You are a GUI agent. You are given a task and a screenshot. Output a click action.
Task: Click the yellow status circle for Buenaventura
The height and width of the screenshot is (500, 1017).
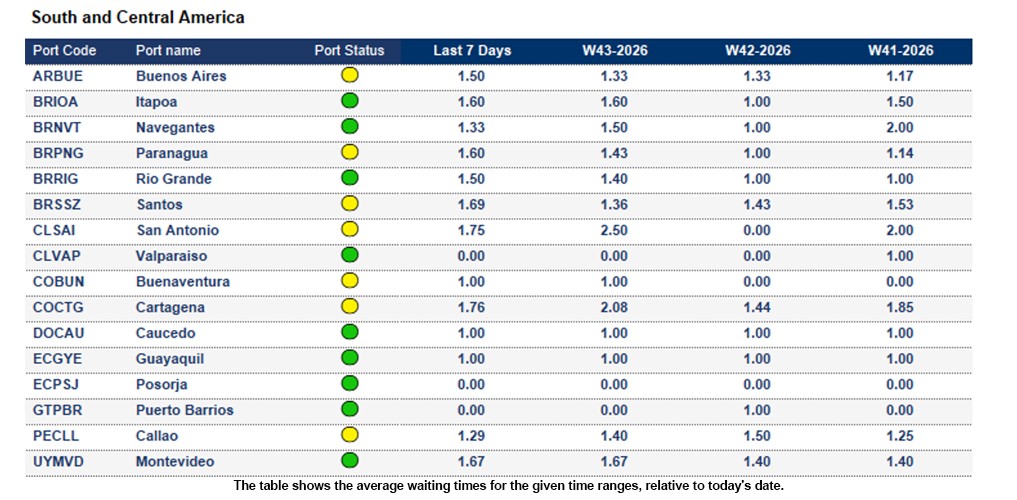[x=350, y=281]
